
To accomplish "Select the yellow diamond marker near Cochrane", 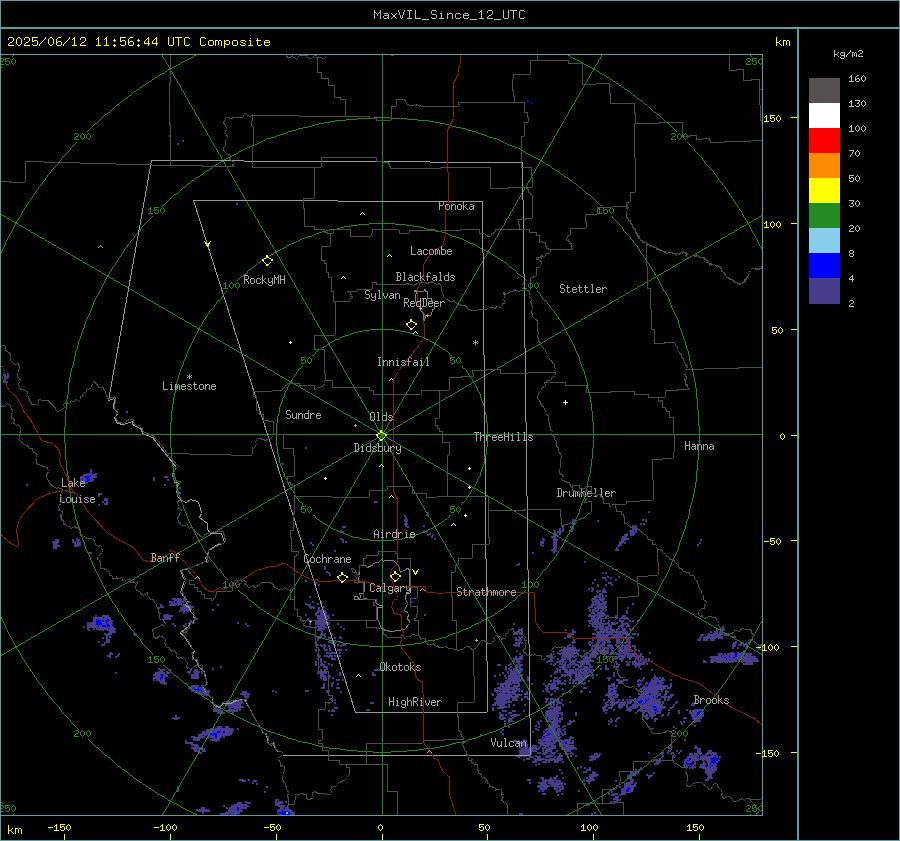I will (343, 577).
